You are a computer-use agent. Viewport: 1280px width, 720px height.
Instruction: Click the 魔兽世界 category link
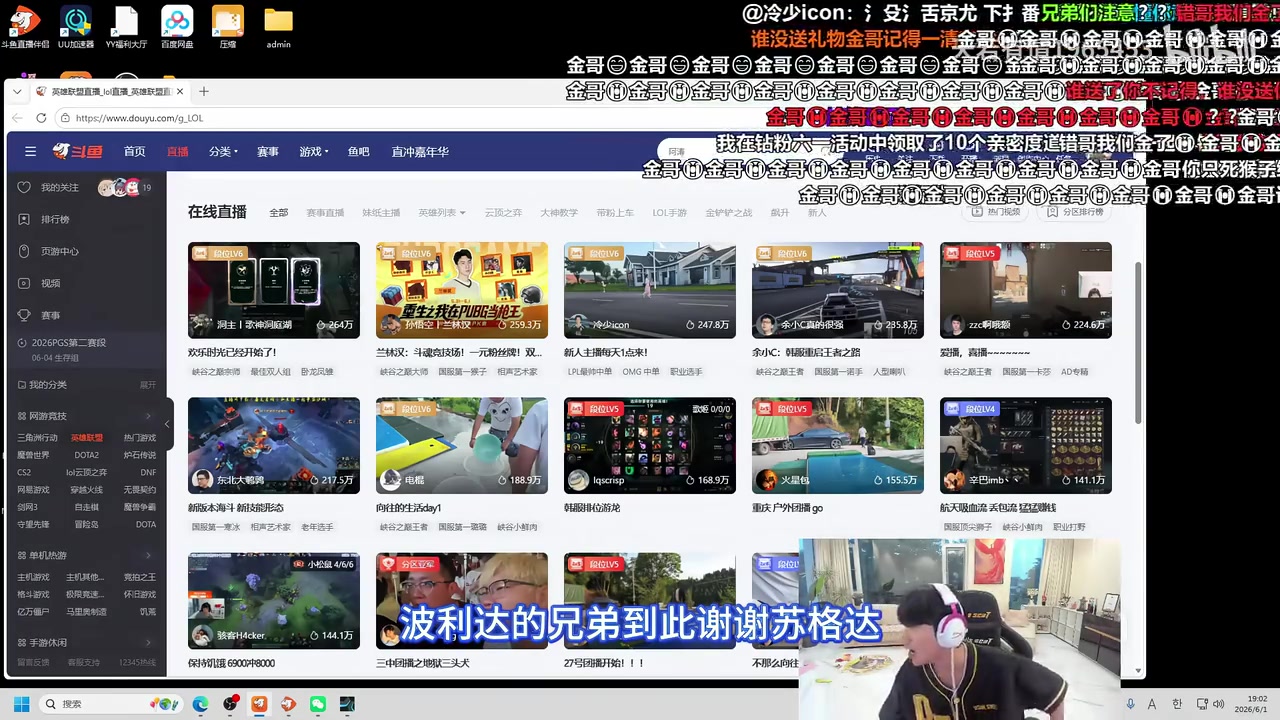coord(33,455)
